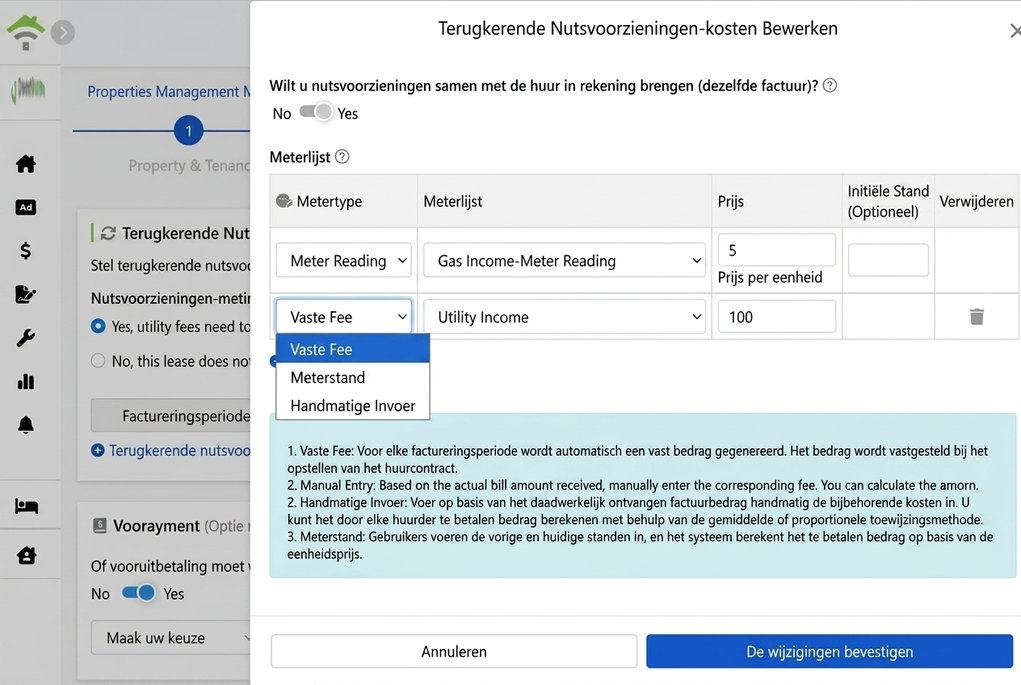Open the Home icon in sidebar
The image size is (1021, 685).
(26, 163)
